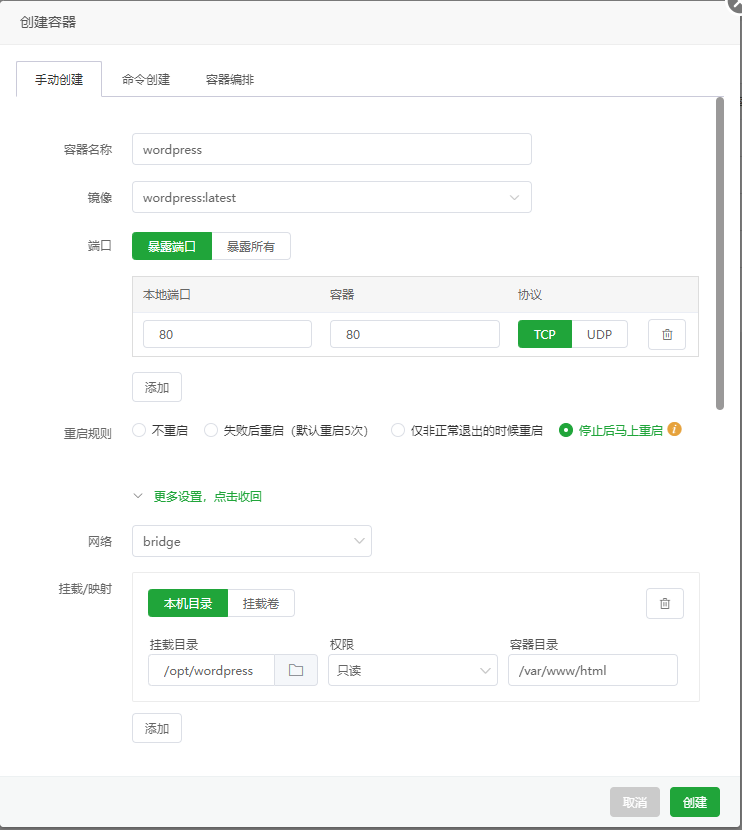
Task: Delete the port 80 mapping row
Action: pos(666,335)
